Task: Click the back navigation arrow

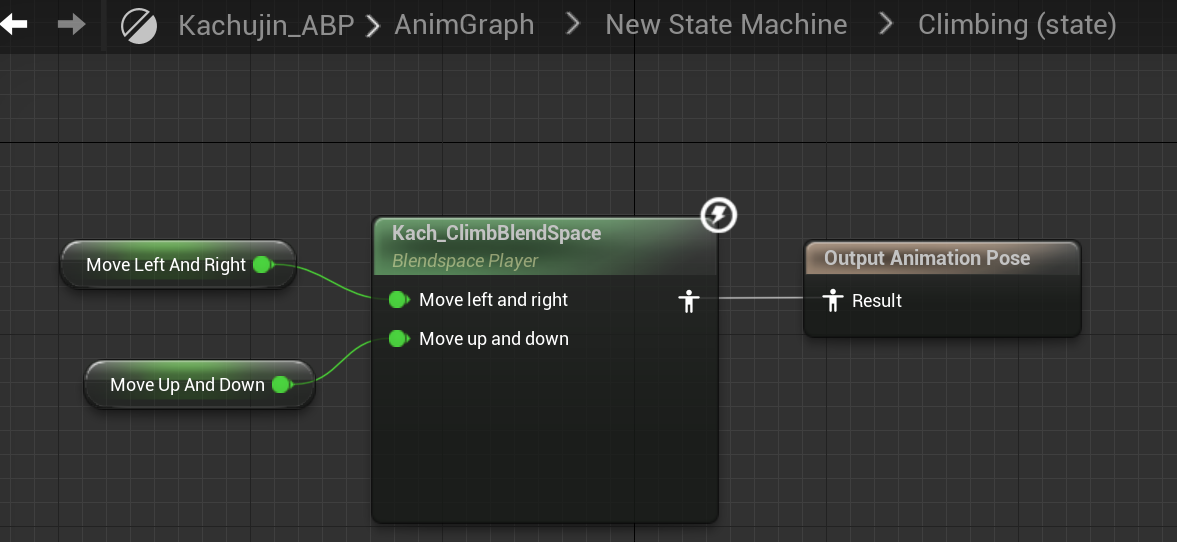Action: point(14,23)
